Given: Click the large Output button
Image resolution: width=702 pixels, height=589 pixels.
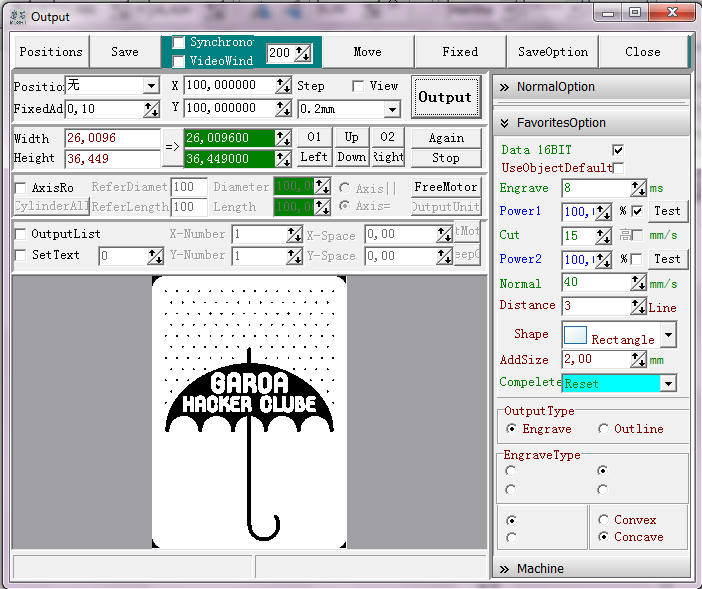Looking at the screenshot, I should (x=445, y=97).
